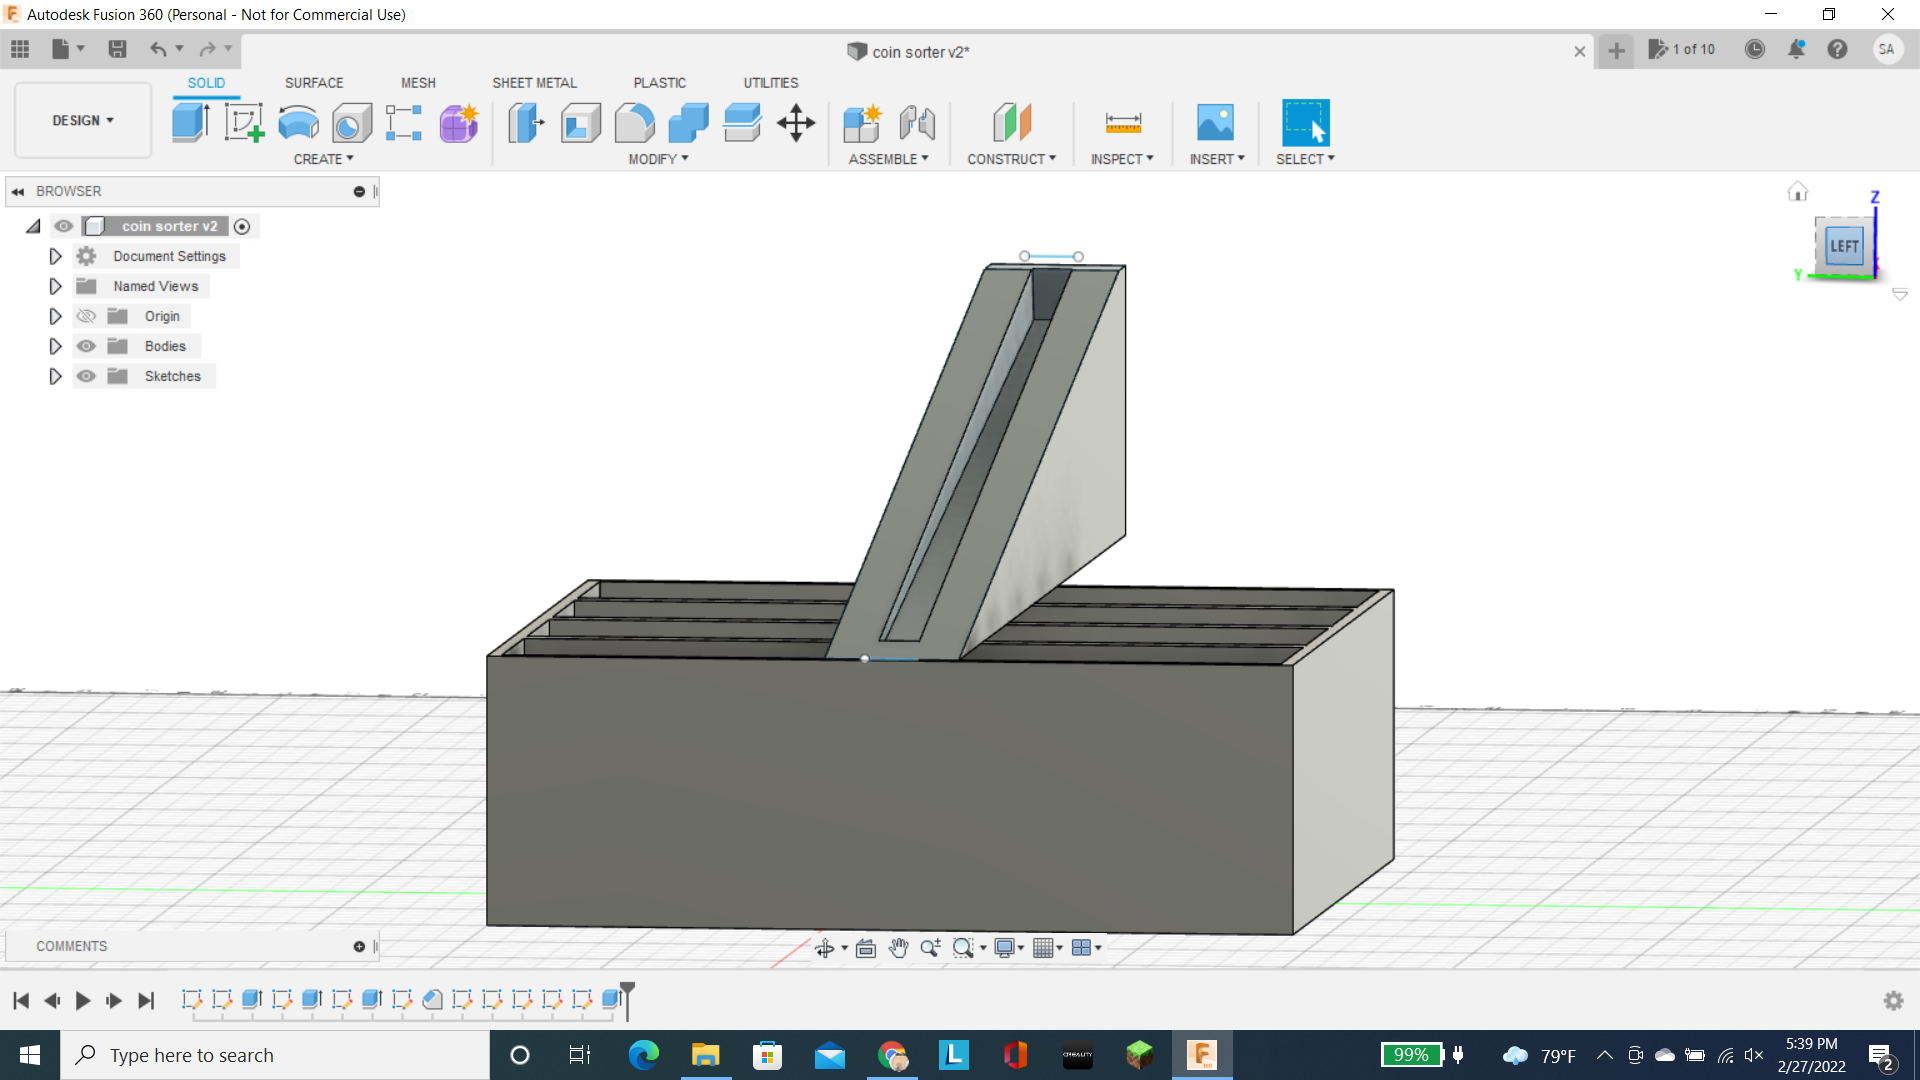Click LEFT face on the ViewCube
This screenshot has height=1080, width=1920.
click(x=1843, y=245)
